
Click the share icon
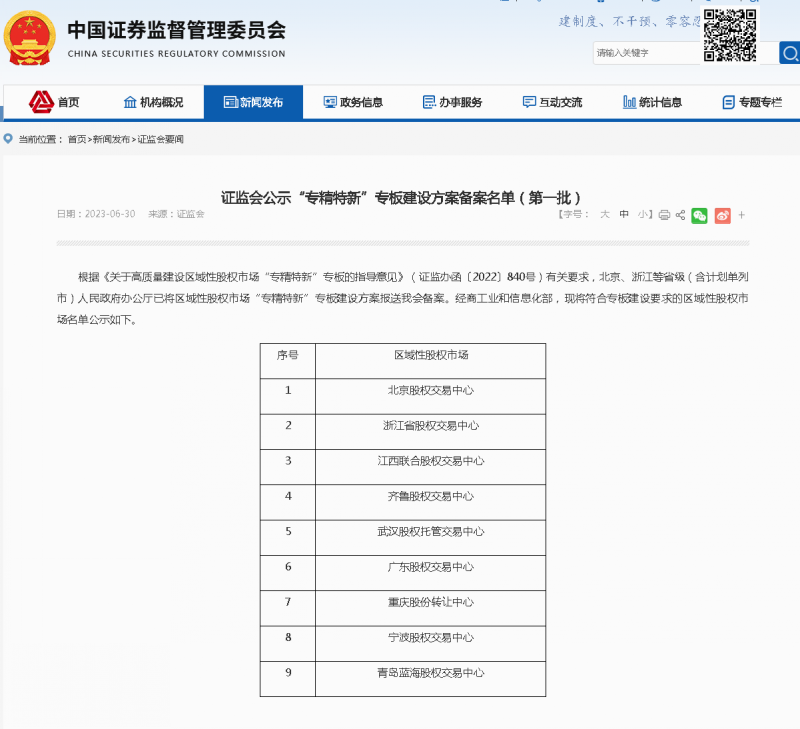680,215
